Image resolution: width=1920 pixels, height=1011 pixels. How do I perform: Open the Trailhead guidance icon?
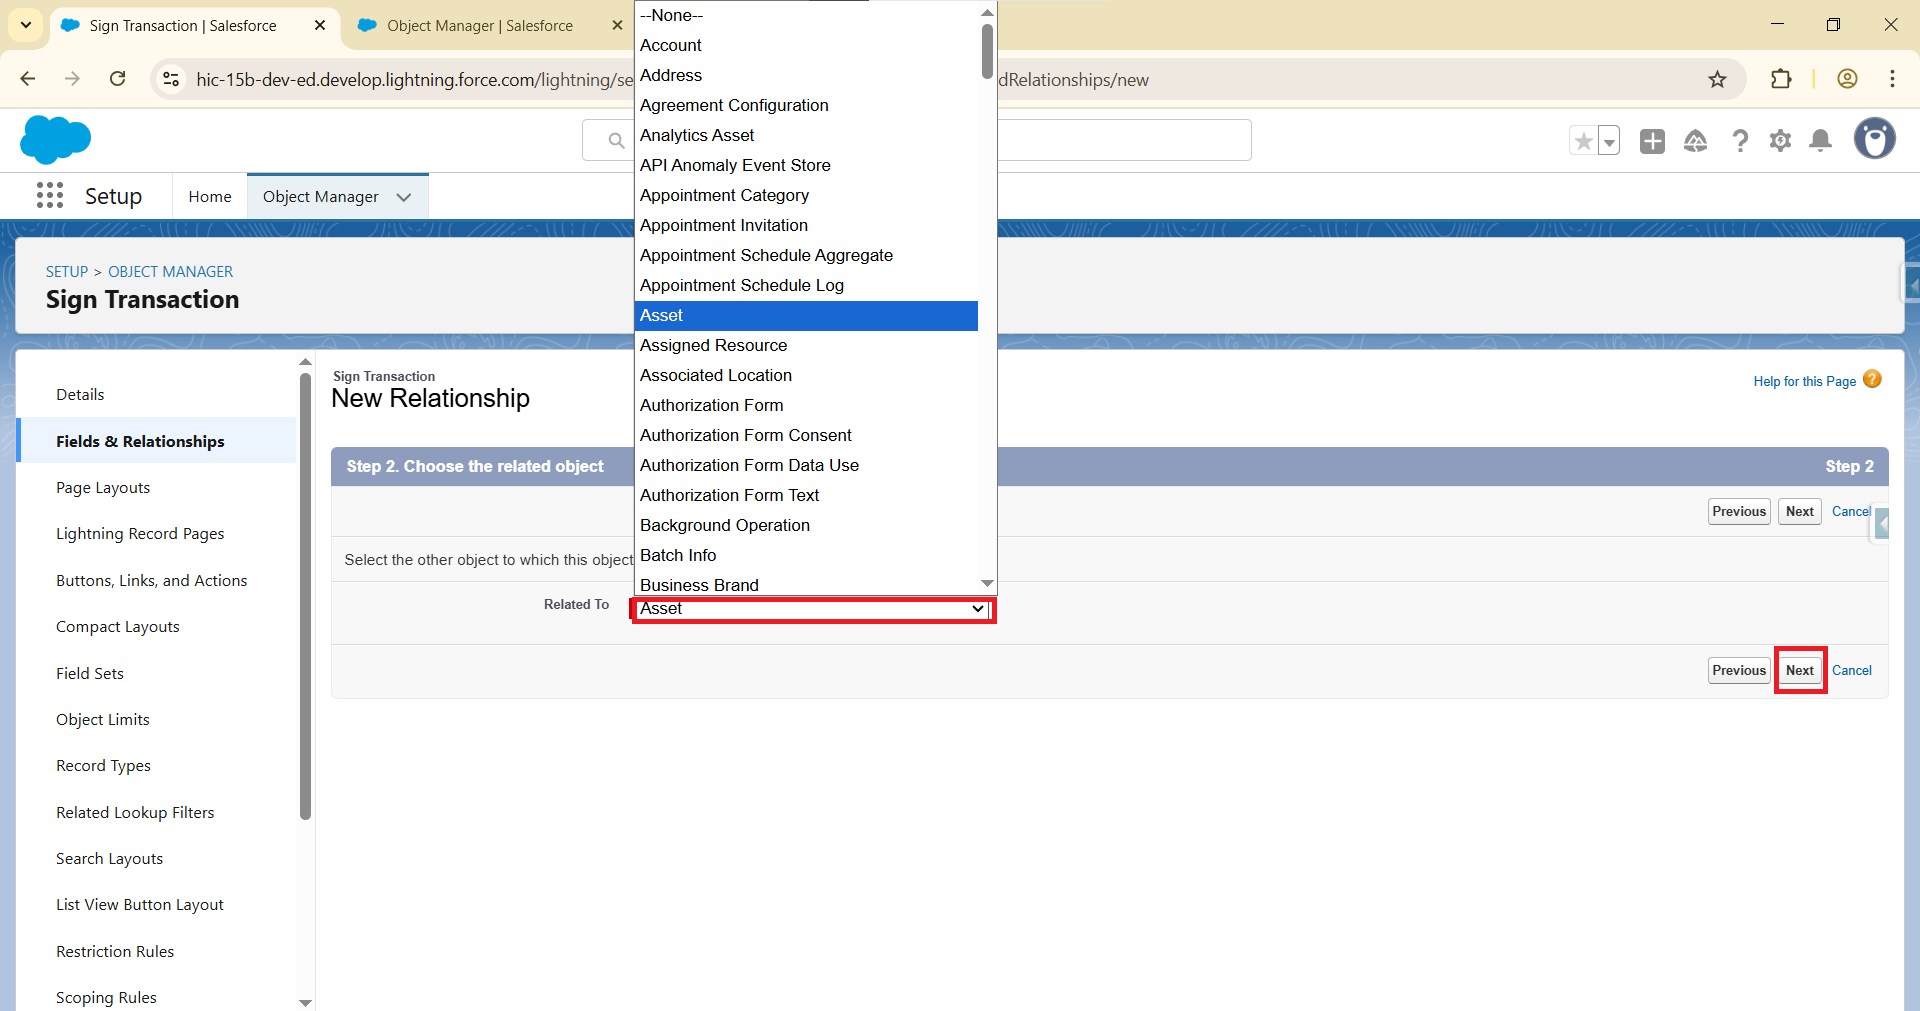coord(1696,141)
